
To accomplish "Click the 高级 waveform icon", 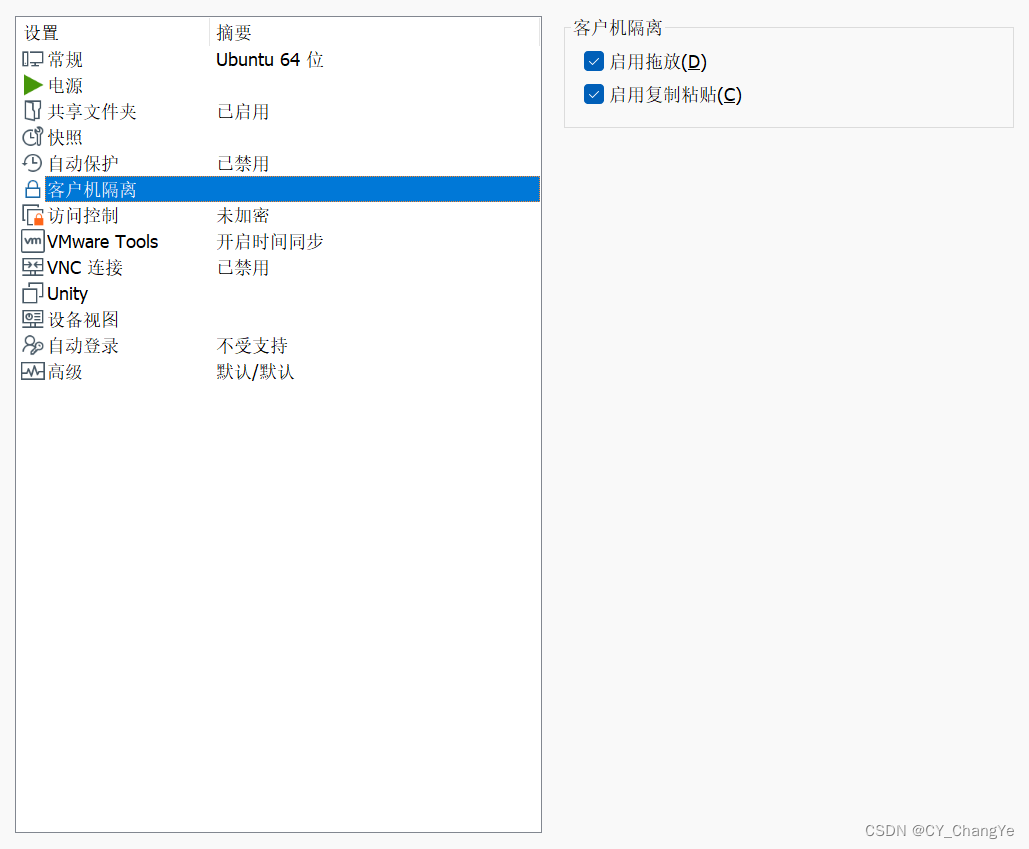I will (32, 371).
